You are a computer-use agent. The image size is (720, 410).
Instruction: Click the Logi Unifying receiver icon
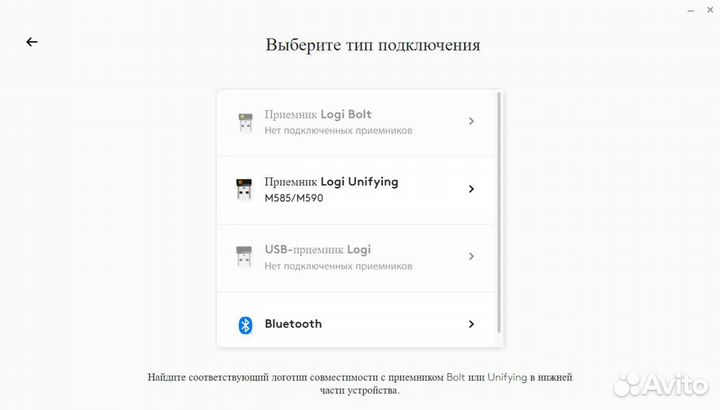coord(244,189)
